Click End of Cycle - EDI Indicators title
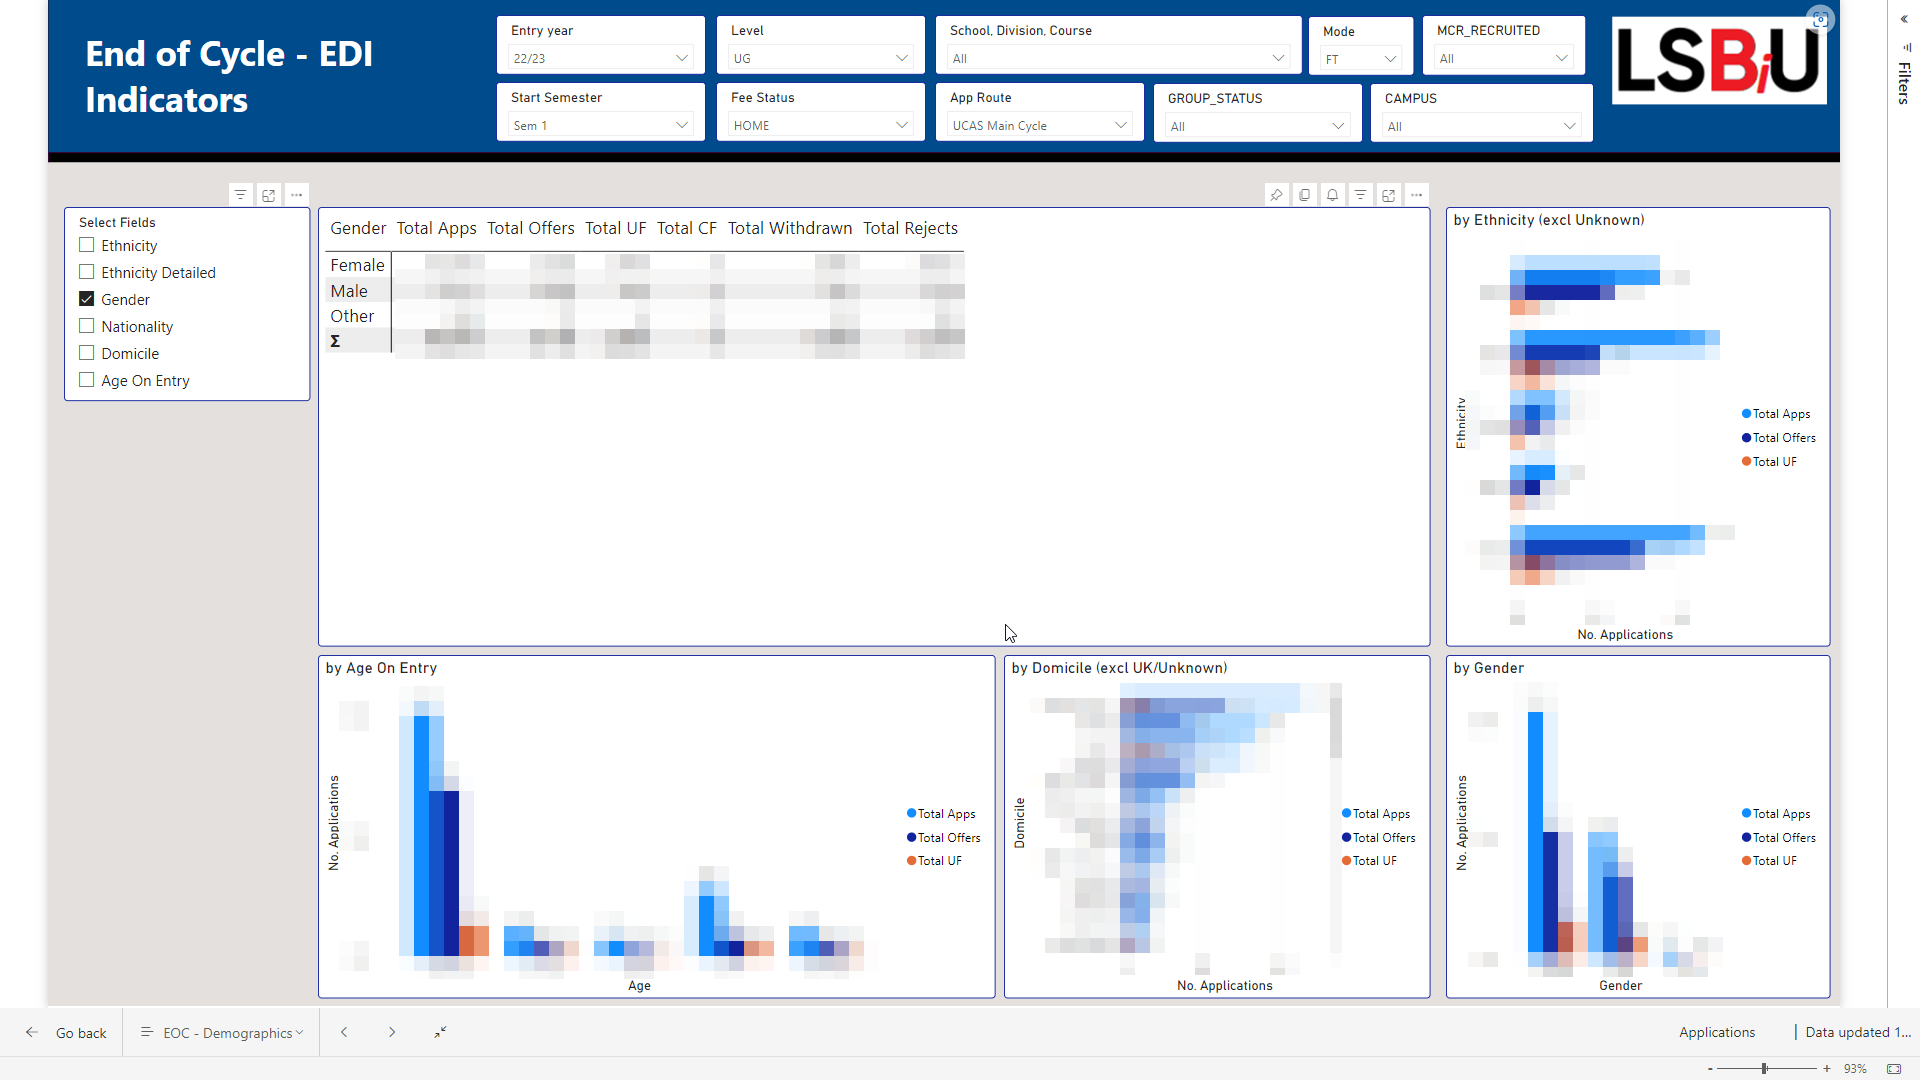Viewport: 1920px width, 1080px height. pos(229,77)
